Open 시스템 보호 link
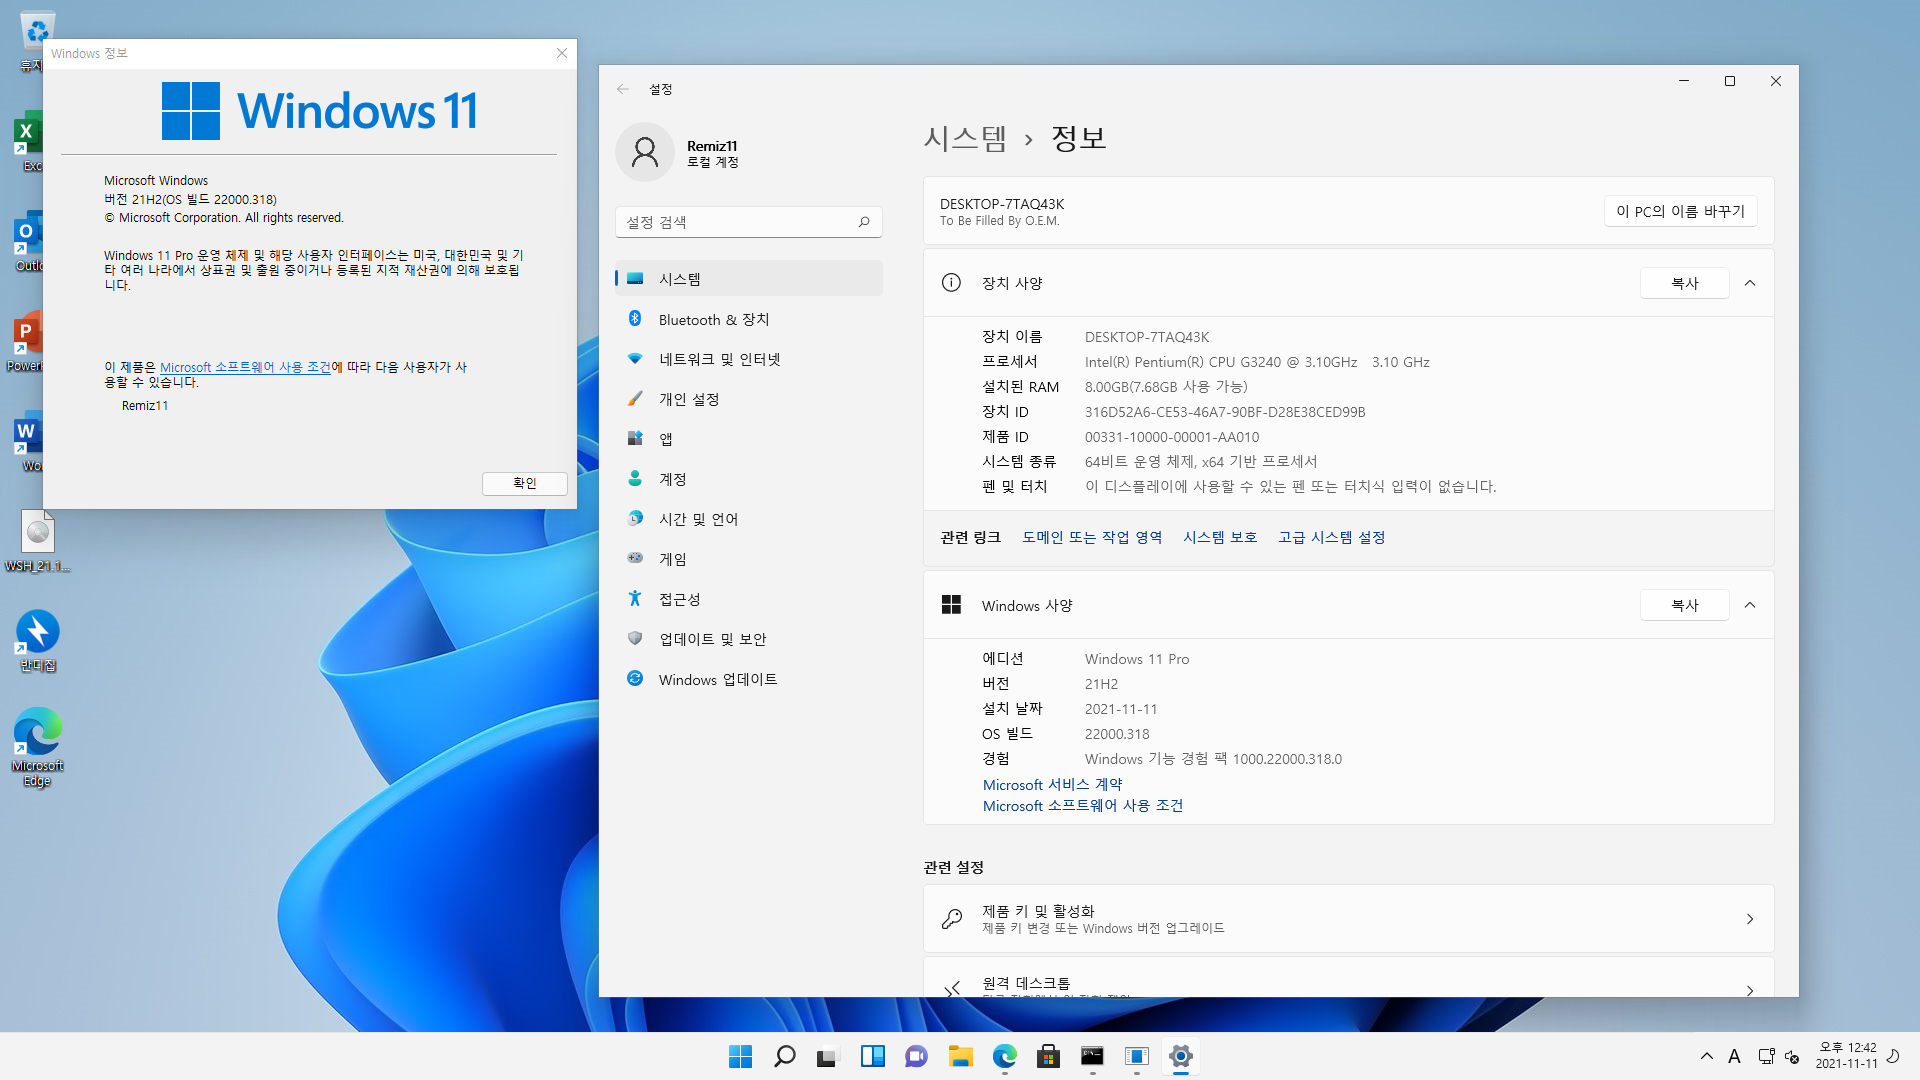1920x1080 pixels. (x=1220, y=537)
